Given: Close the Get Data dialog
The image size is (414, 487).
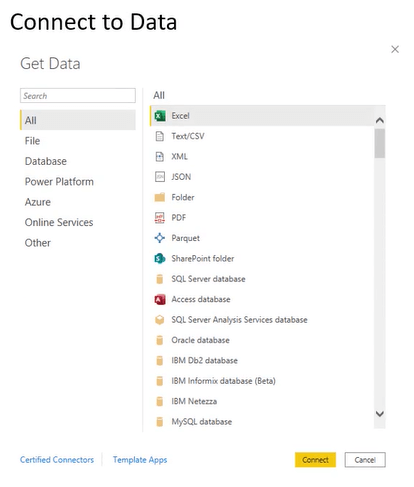Looking at the screenshot, I should click(395, 49).
